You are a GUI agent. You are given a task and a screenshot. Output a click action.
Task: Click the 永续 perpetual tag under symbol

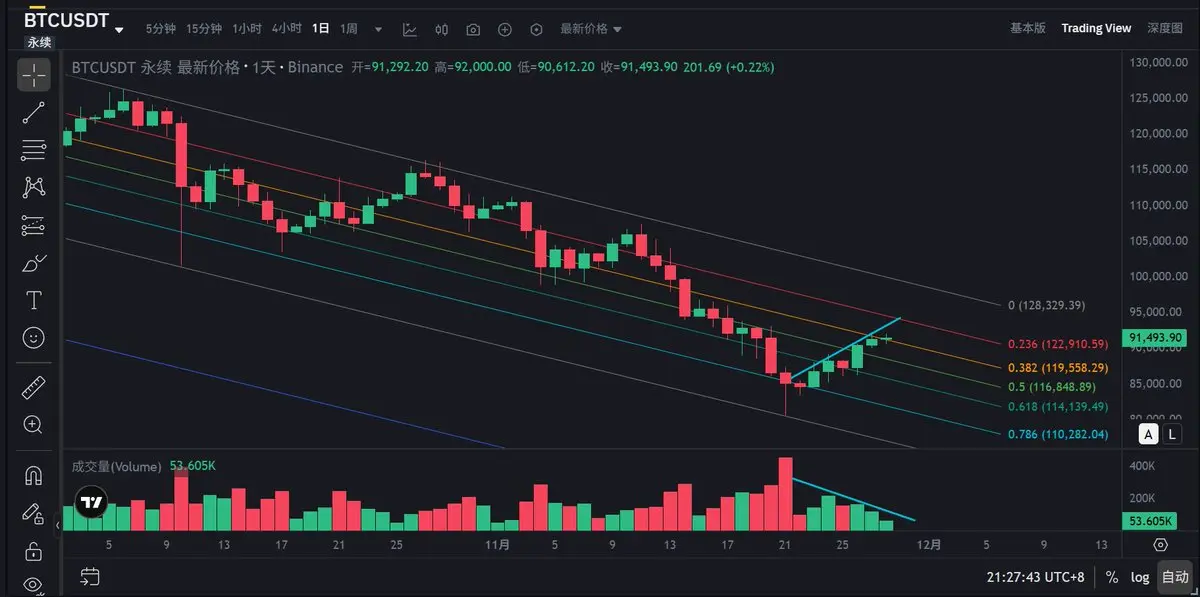(x=39, y=42)
